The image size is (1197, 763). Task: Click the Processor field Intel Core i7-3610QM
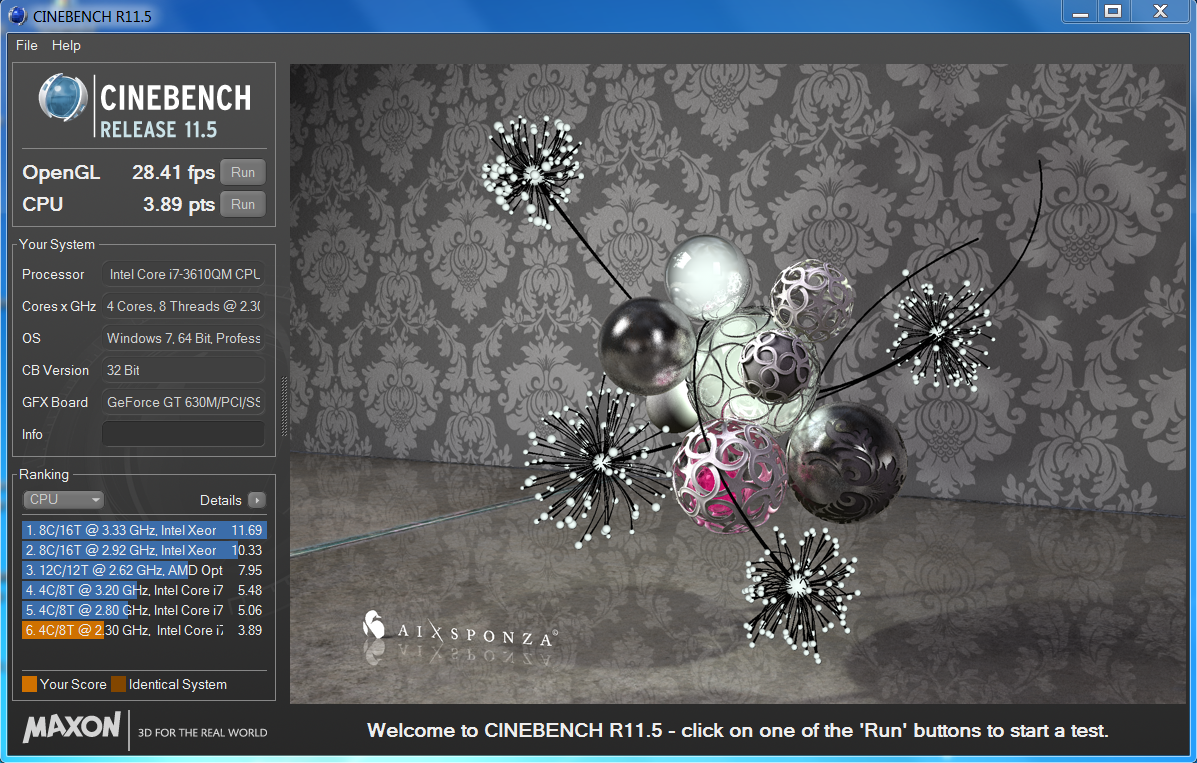tap(183, 274)
